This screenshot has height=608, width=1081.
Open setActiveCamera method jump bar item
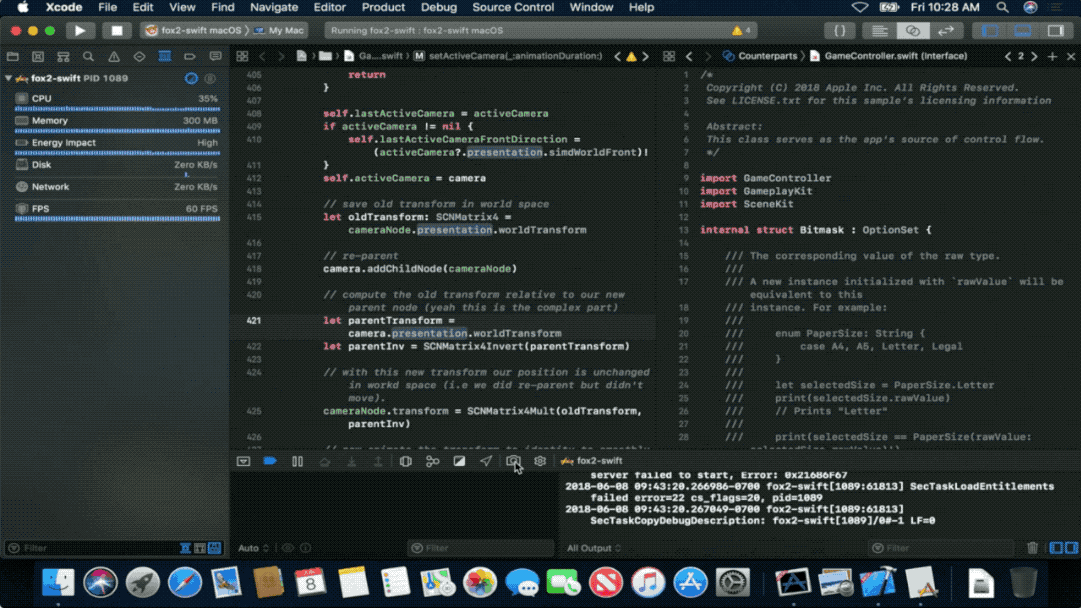click(507, 56)
